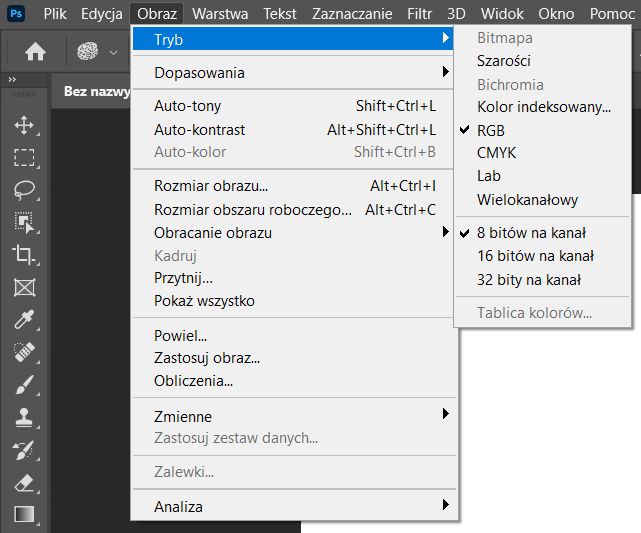Open the Filtr menu
The width and height of the screenshot is (641, 533).
[x=419, y=14]
